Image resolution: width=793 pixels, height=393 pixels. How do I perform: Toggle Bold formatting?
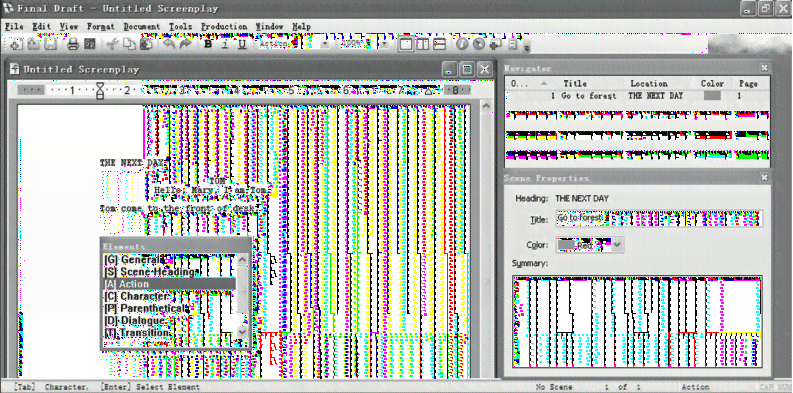click(208, 45)
